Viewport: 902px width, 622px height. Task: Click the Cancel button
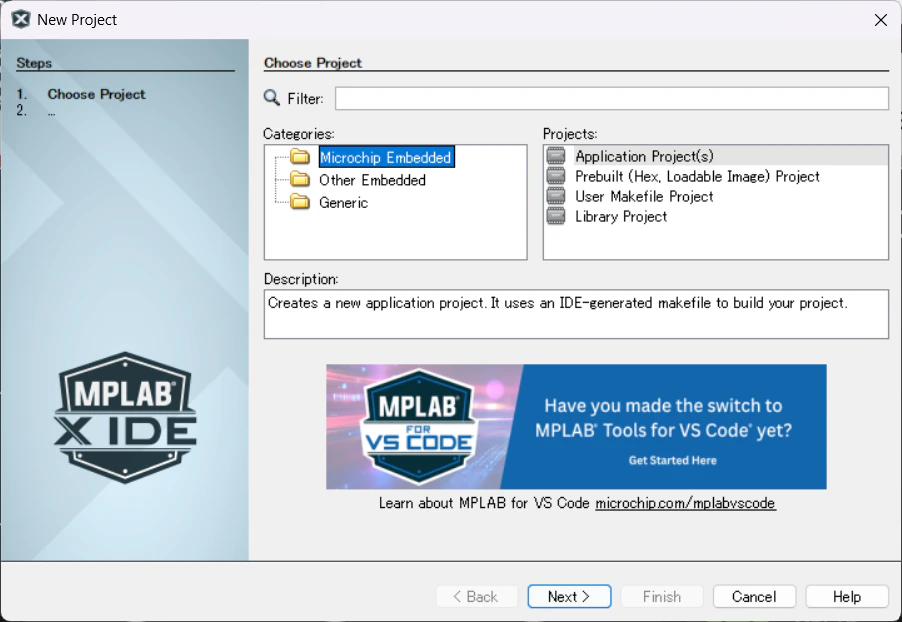coord(754,597)
